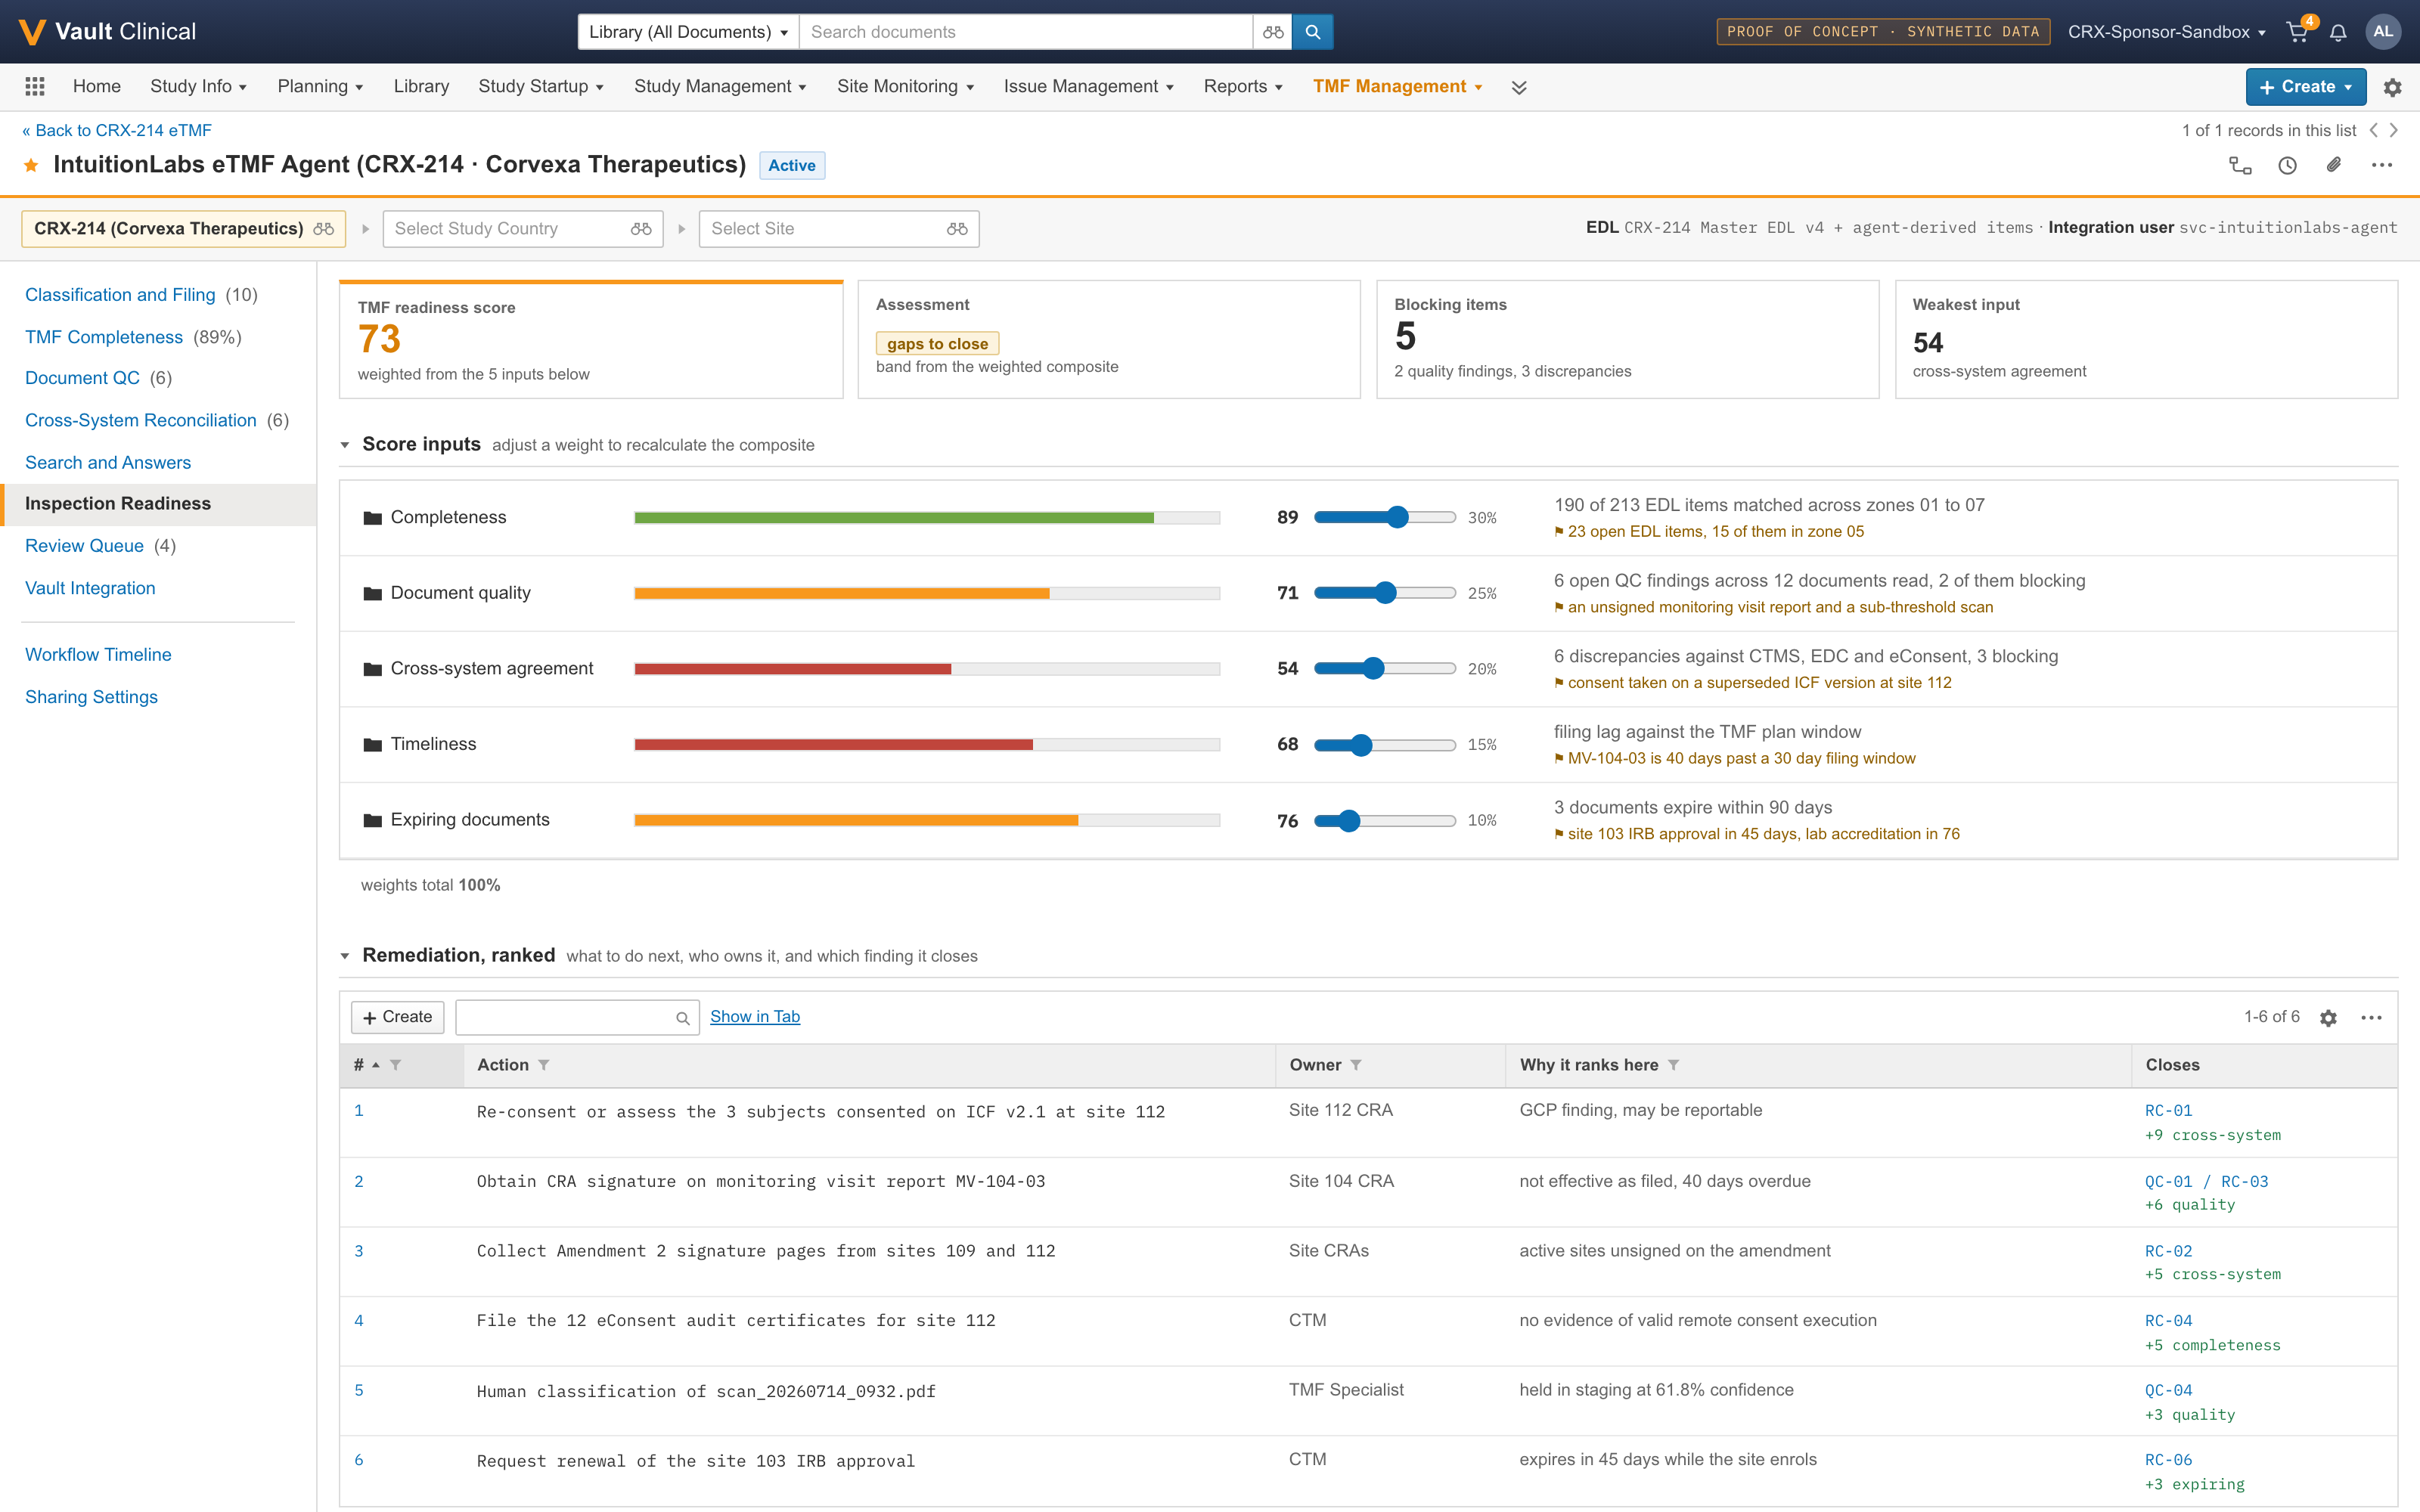
Task: Click the blue search magnifier button
Action: pos(1312,32)
